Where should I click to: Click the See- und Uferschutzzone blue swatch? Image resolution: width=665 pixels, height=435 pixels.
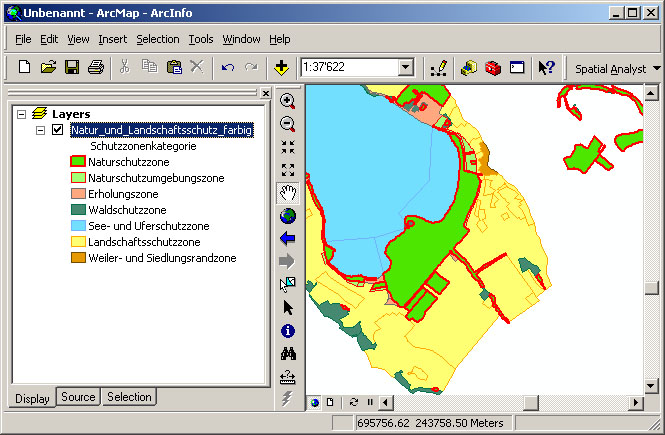[77, 226]
